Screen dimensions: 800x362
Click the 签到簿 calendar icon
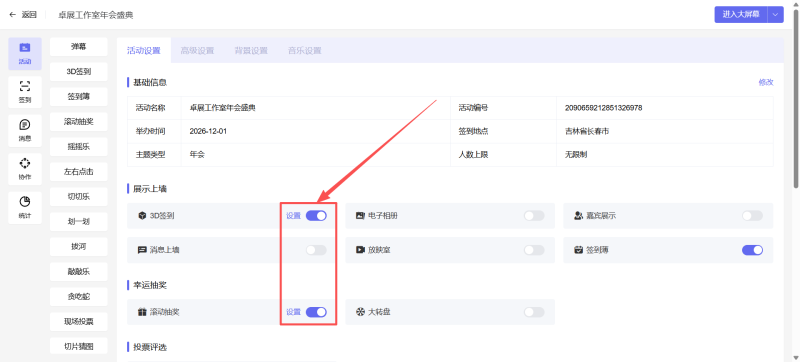coord(578,250)
